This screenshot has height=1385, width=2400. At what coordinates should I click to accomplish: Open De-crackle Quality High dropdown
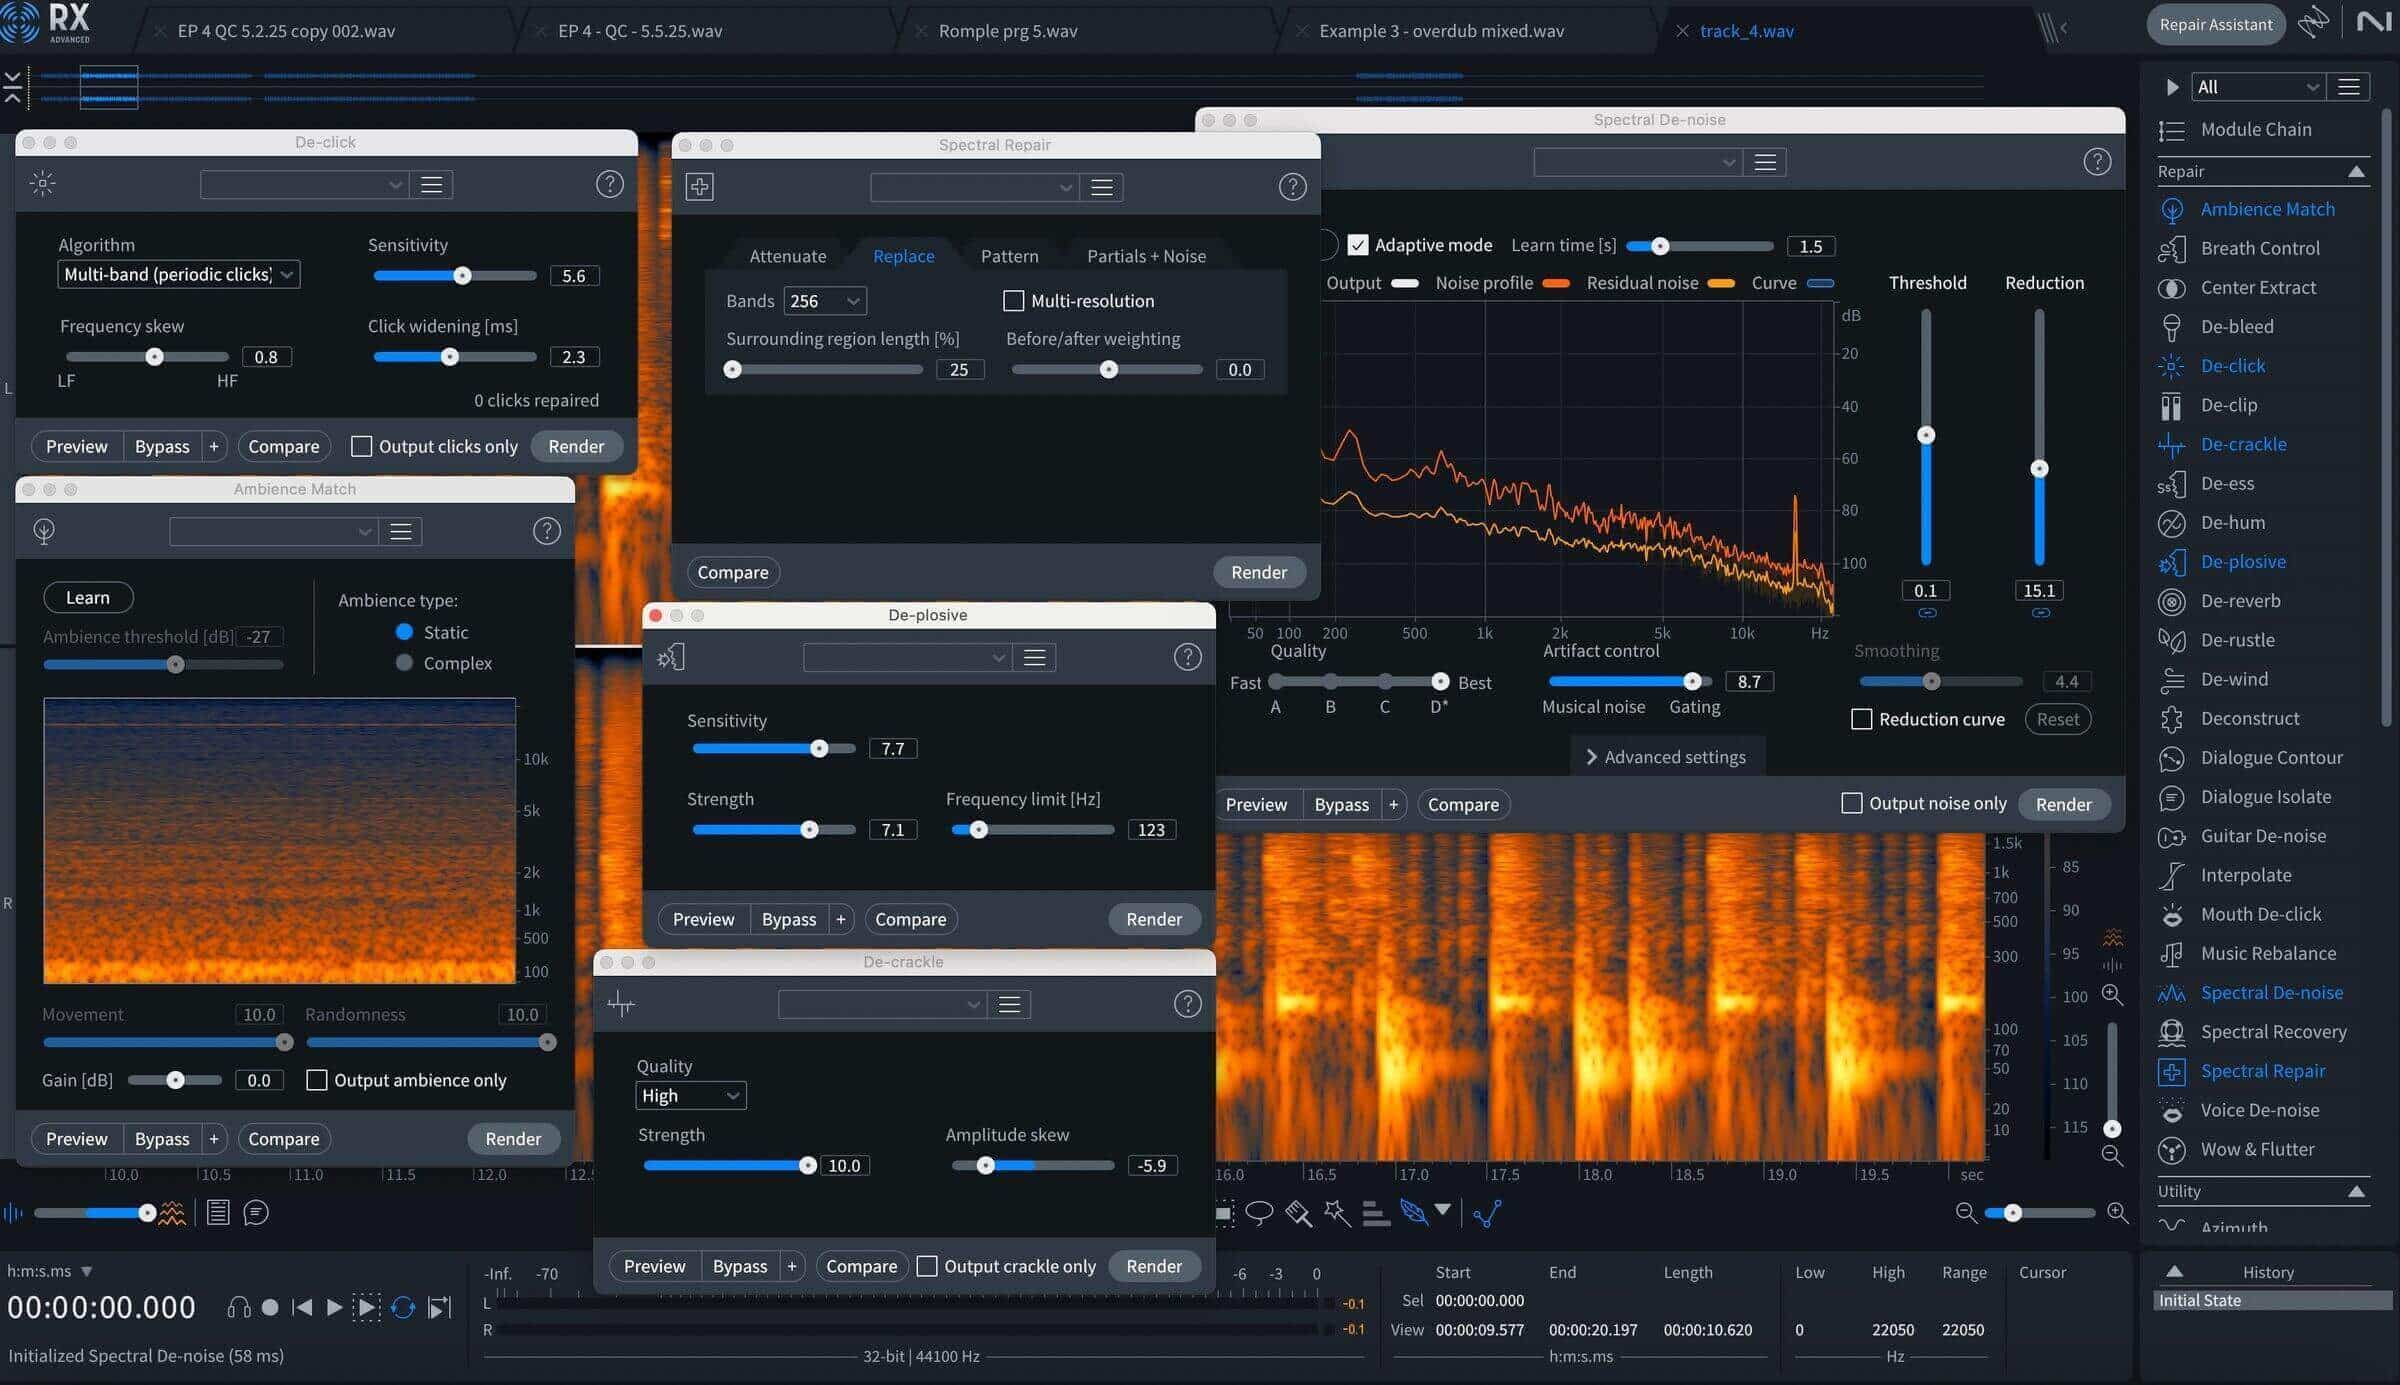pos(691,1095)
